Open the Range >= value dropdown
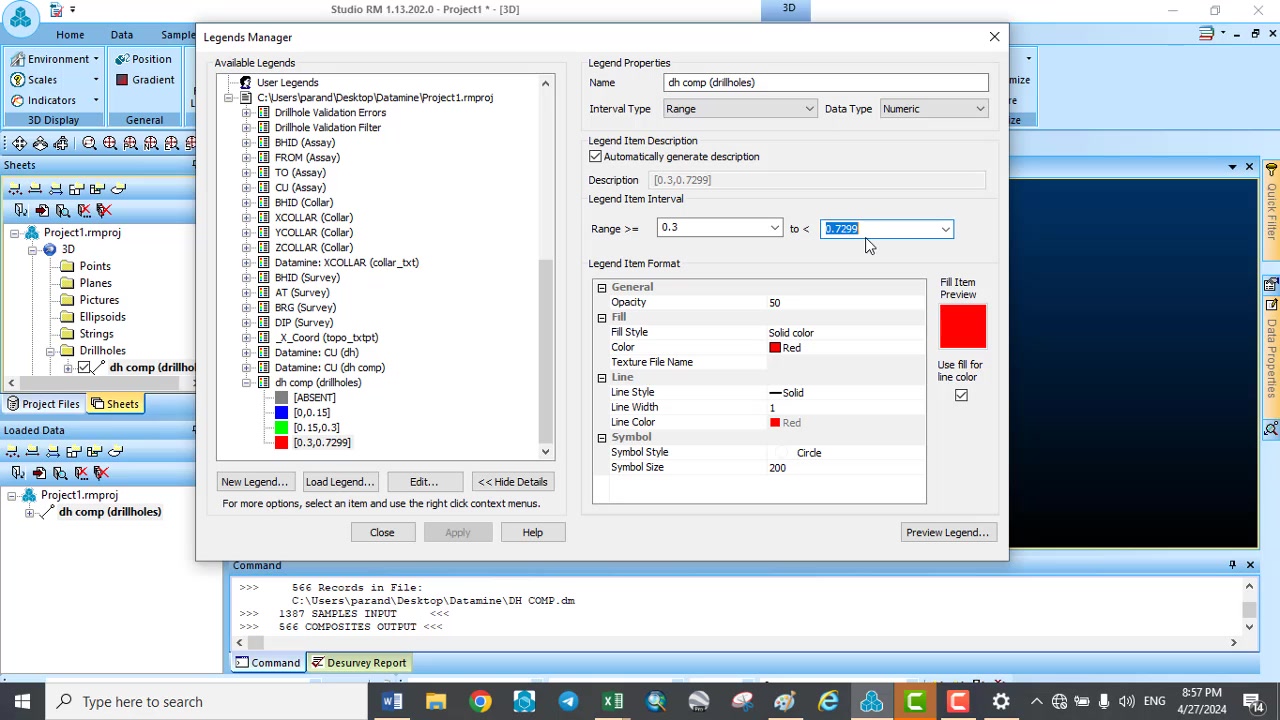 [x=774, y=229]
